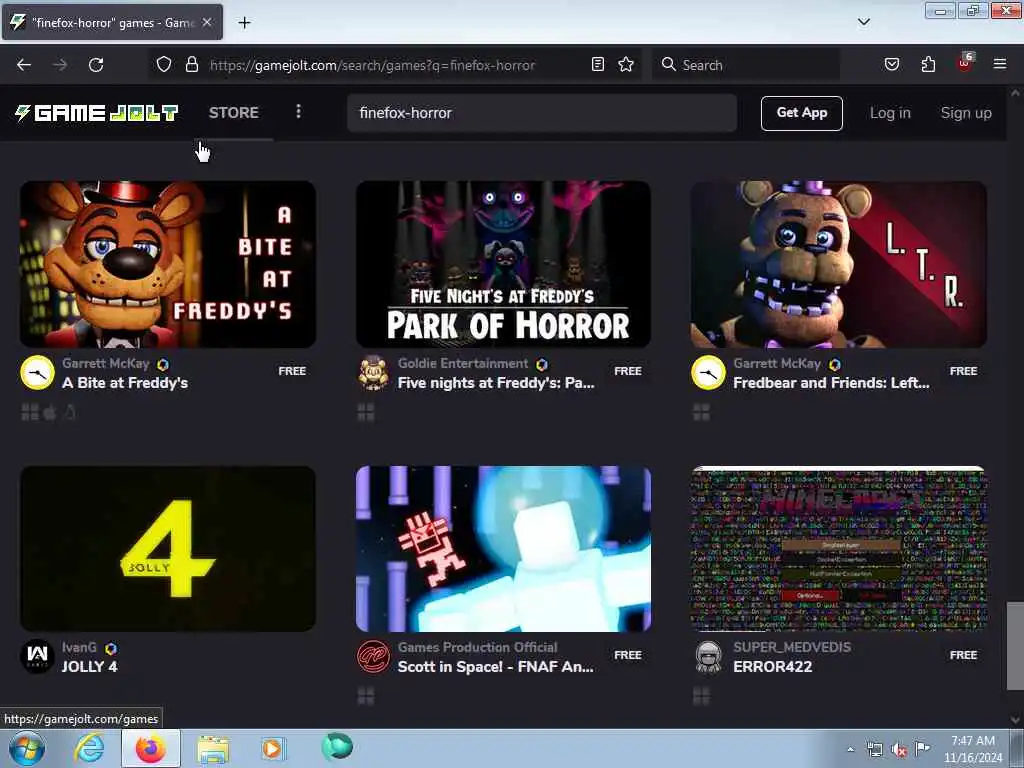
Task: Close the "finefox-horror" games tab
Action: click(207, 22)
